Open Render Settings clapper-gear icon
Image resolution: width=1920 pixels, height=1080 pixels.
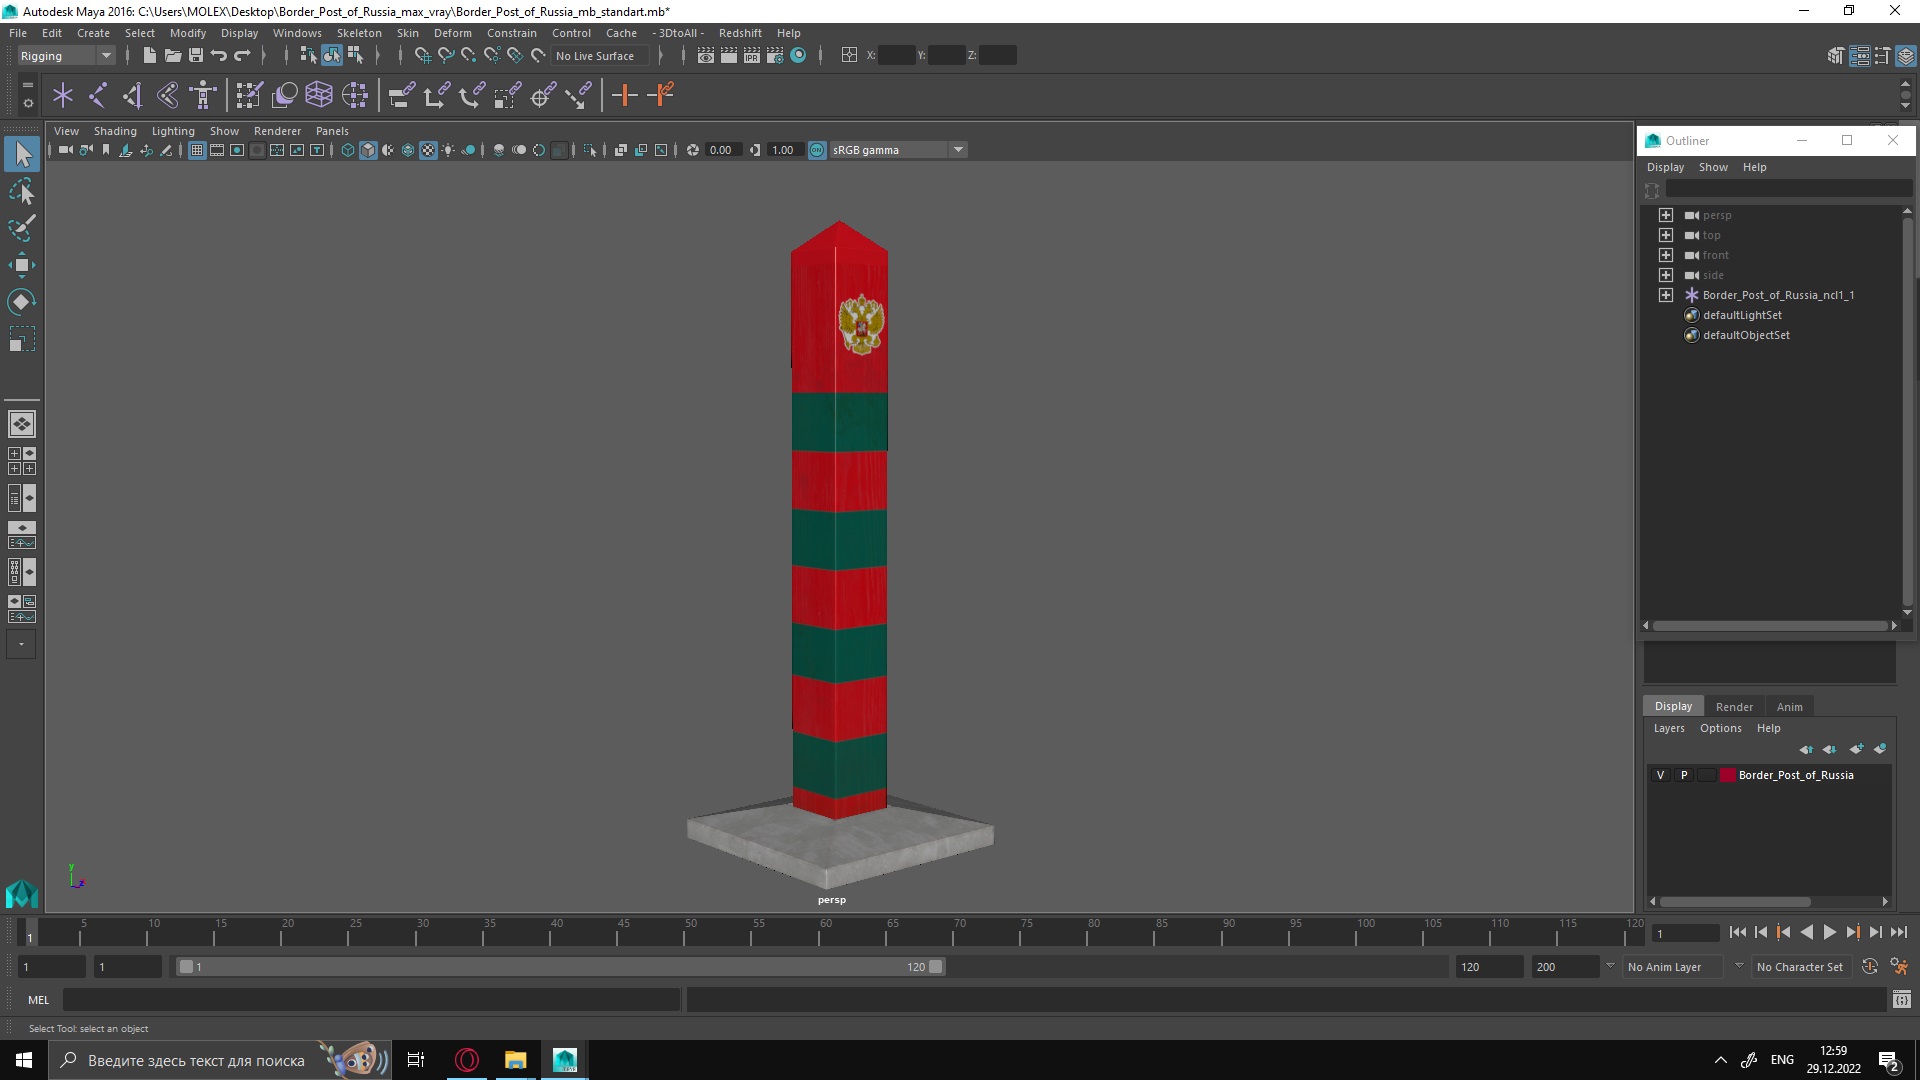click(x=775, y=56)
